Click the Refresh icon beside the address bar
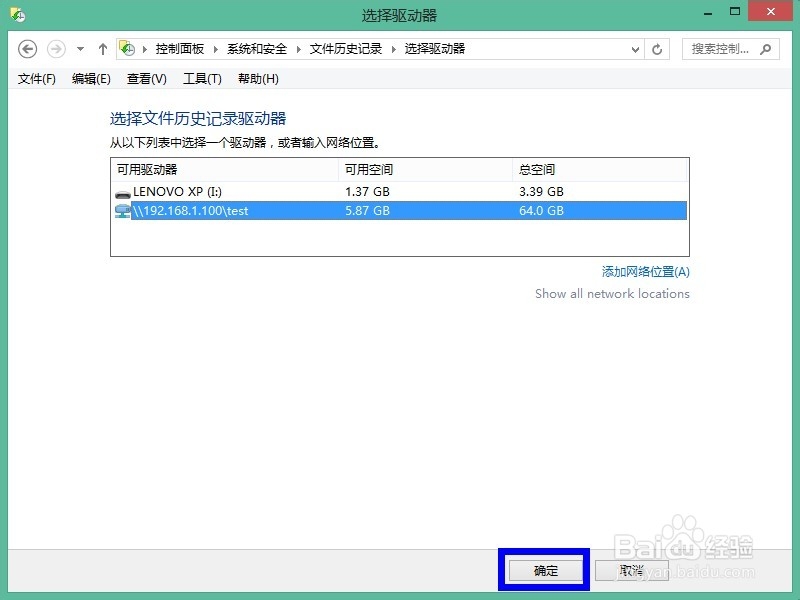 tap(656, 48)
